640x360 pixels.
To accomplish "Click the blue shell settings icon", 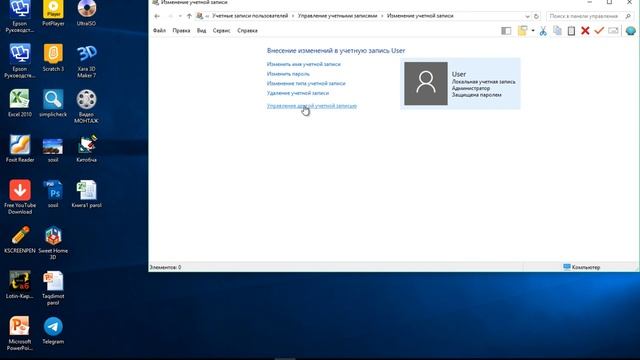I will [x=630, y=31].
